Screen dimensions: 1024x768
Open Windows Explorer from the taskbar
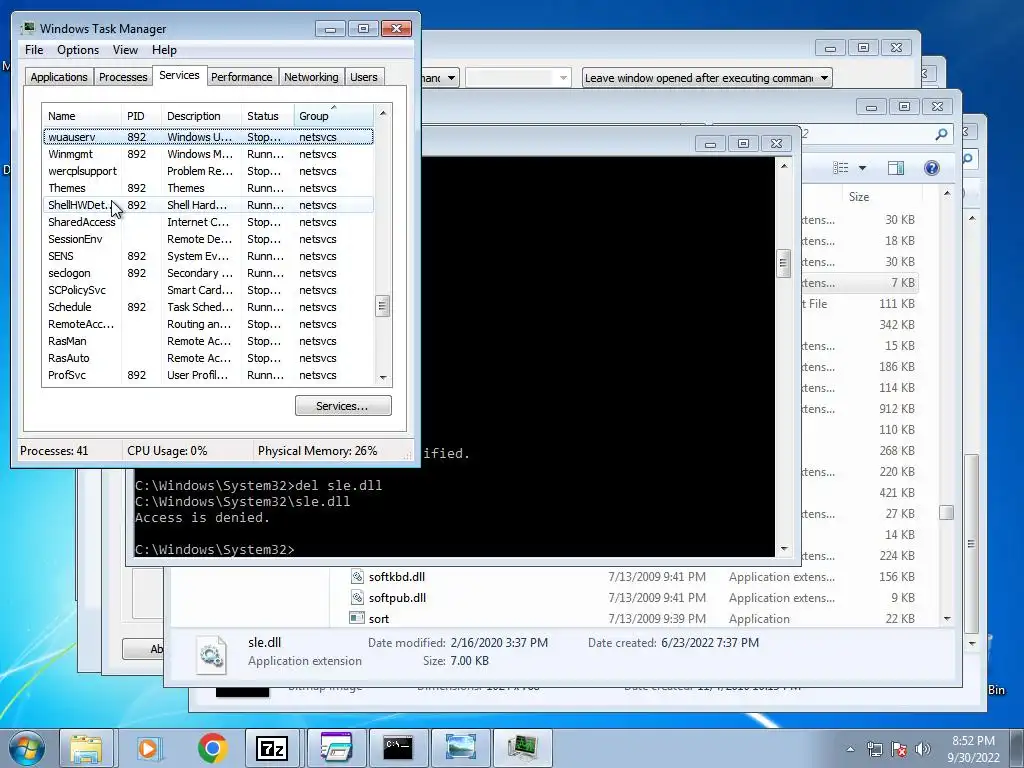(x=86, y=748)
